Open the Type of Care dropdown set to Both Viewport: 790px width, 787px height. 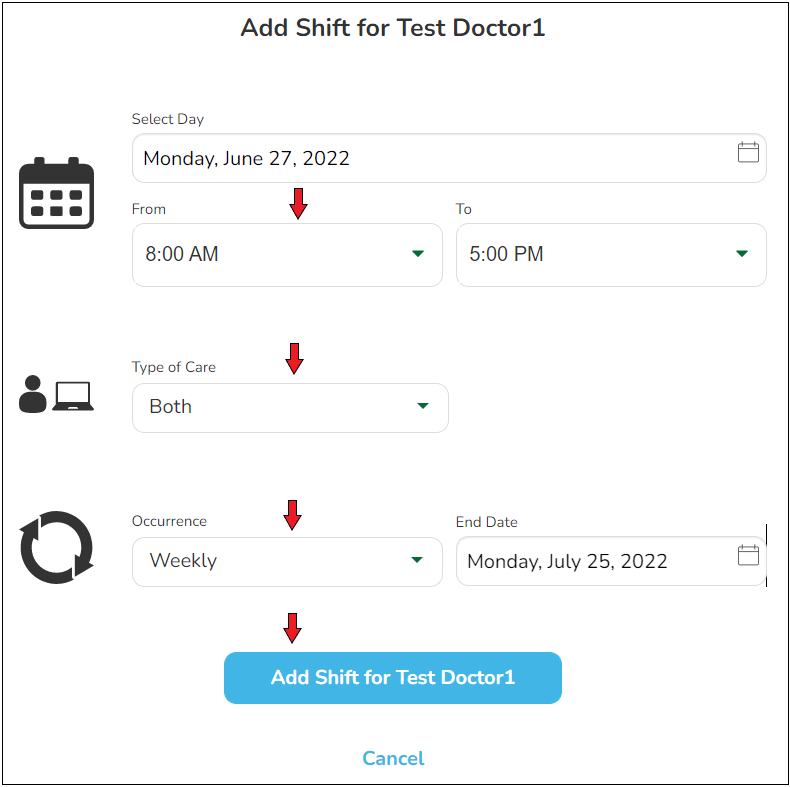coord(290,407)
